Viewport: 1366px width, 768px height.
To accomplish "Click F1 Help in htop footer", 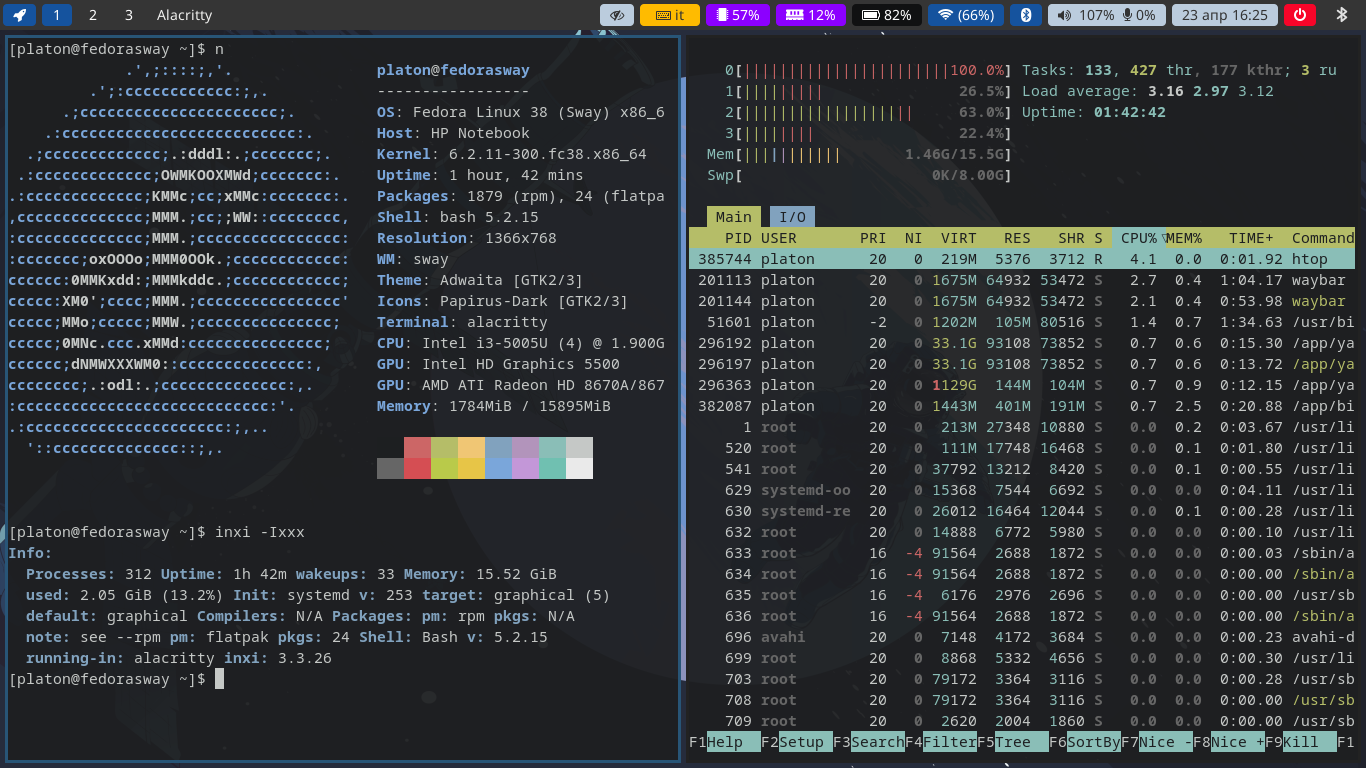I will tap(725, 742).
